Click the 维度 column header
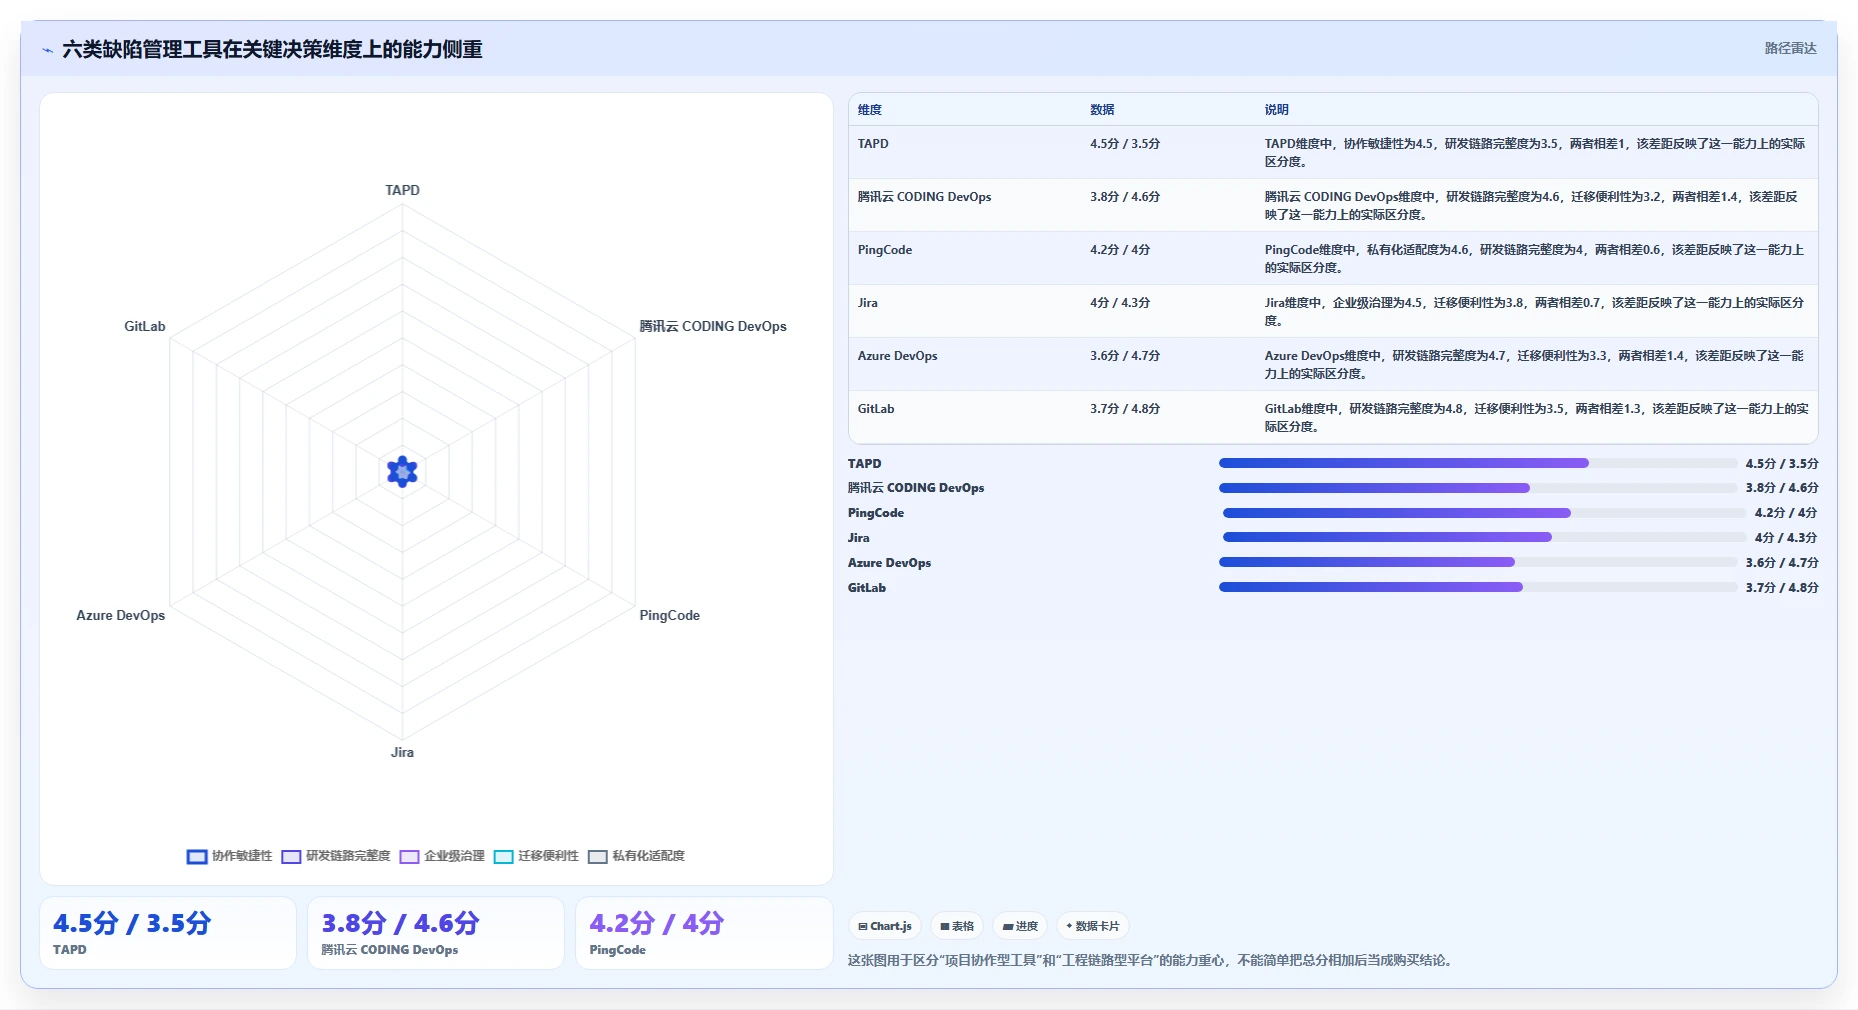 870,110
